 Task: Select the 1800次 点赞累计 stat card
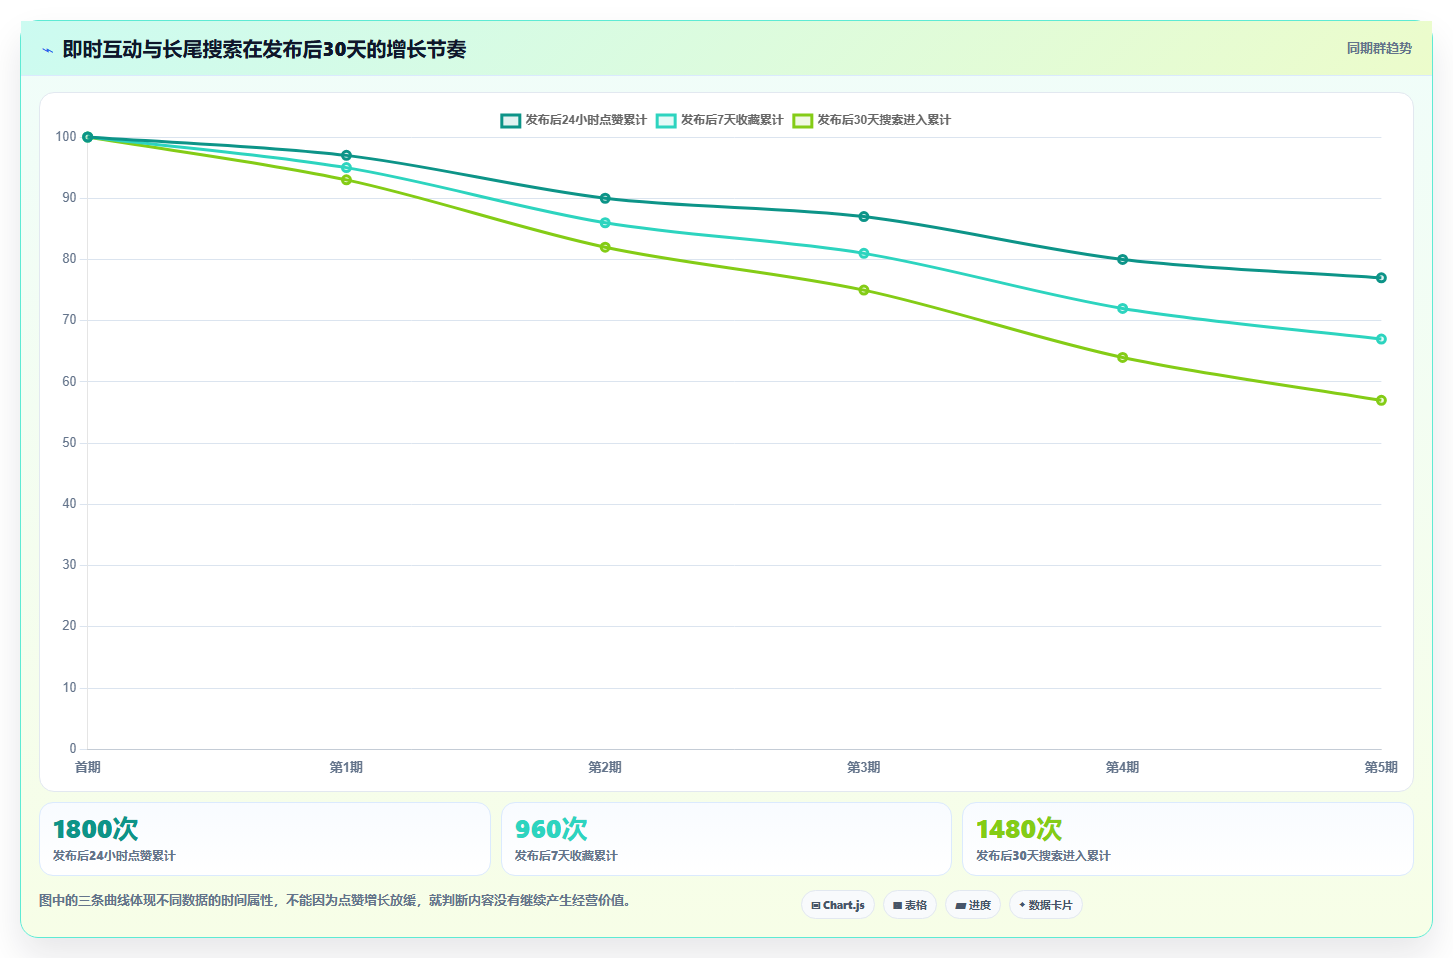(265, 839)
